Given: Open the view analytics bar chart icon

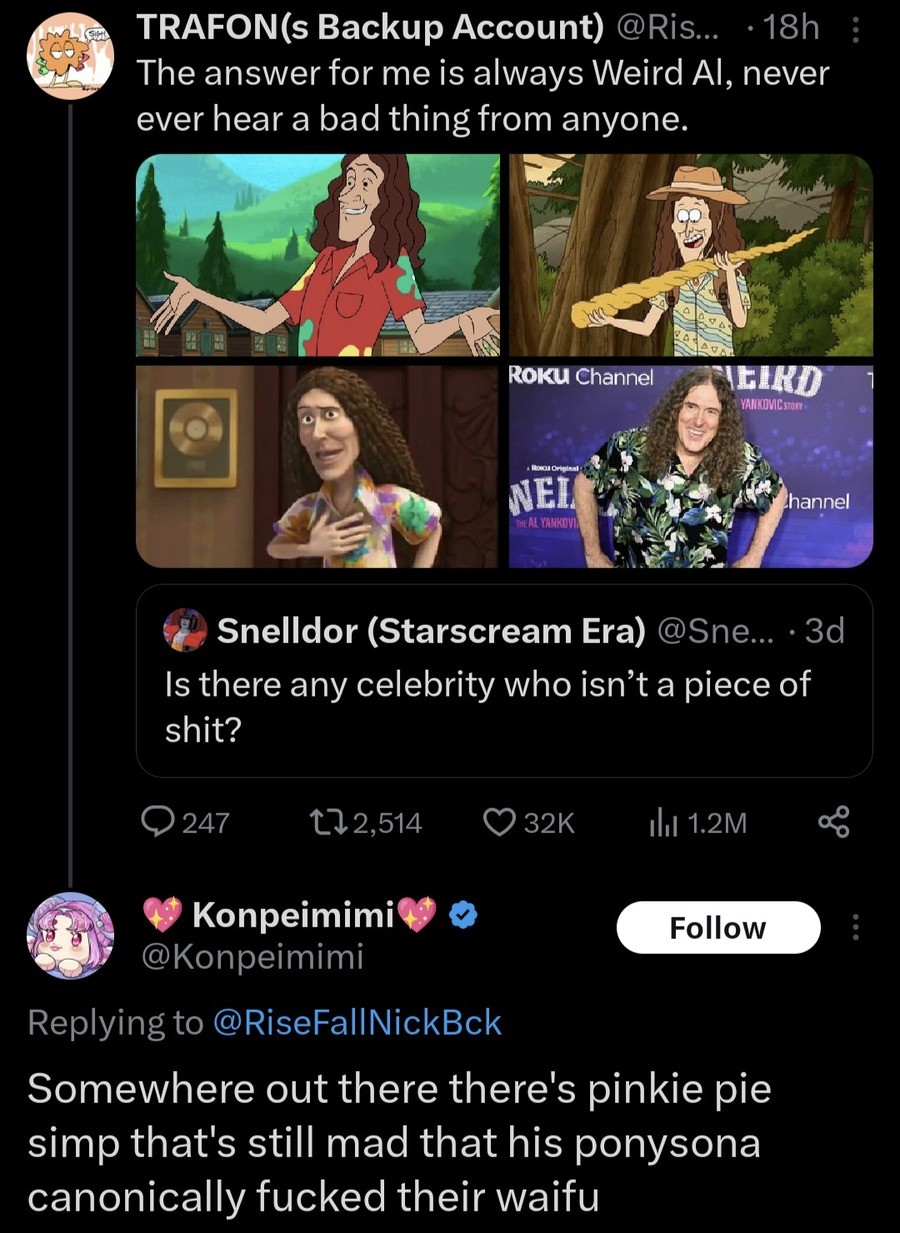Looking at the screenshot, I should tap(662, 821).
